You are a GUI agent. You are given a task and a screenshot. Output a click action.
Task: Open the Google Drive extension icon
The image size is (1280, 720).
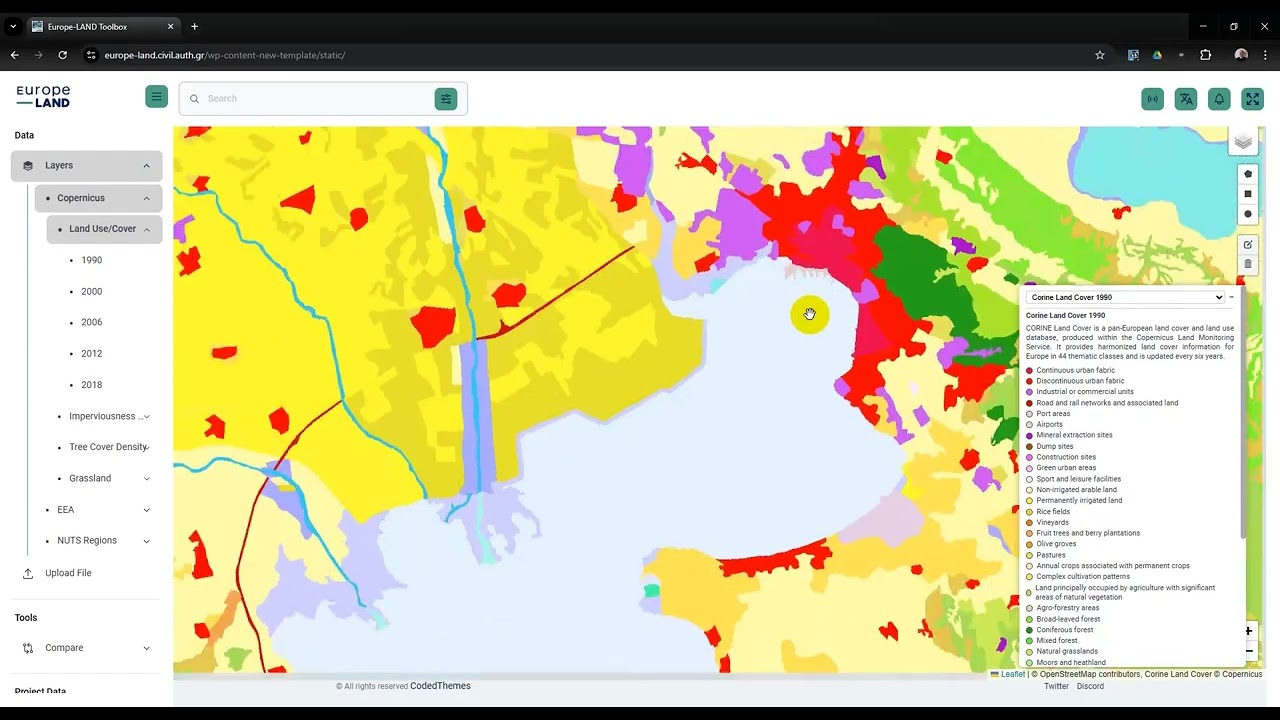(1157, 55)
